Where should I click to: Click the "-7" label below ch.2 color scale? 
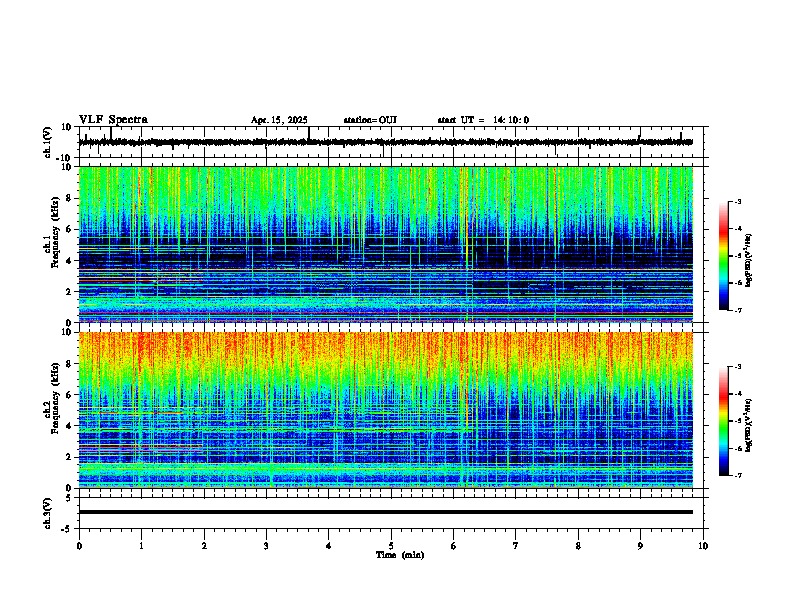tap(738, 475)
